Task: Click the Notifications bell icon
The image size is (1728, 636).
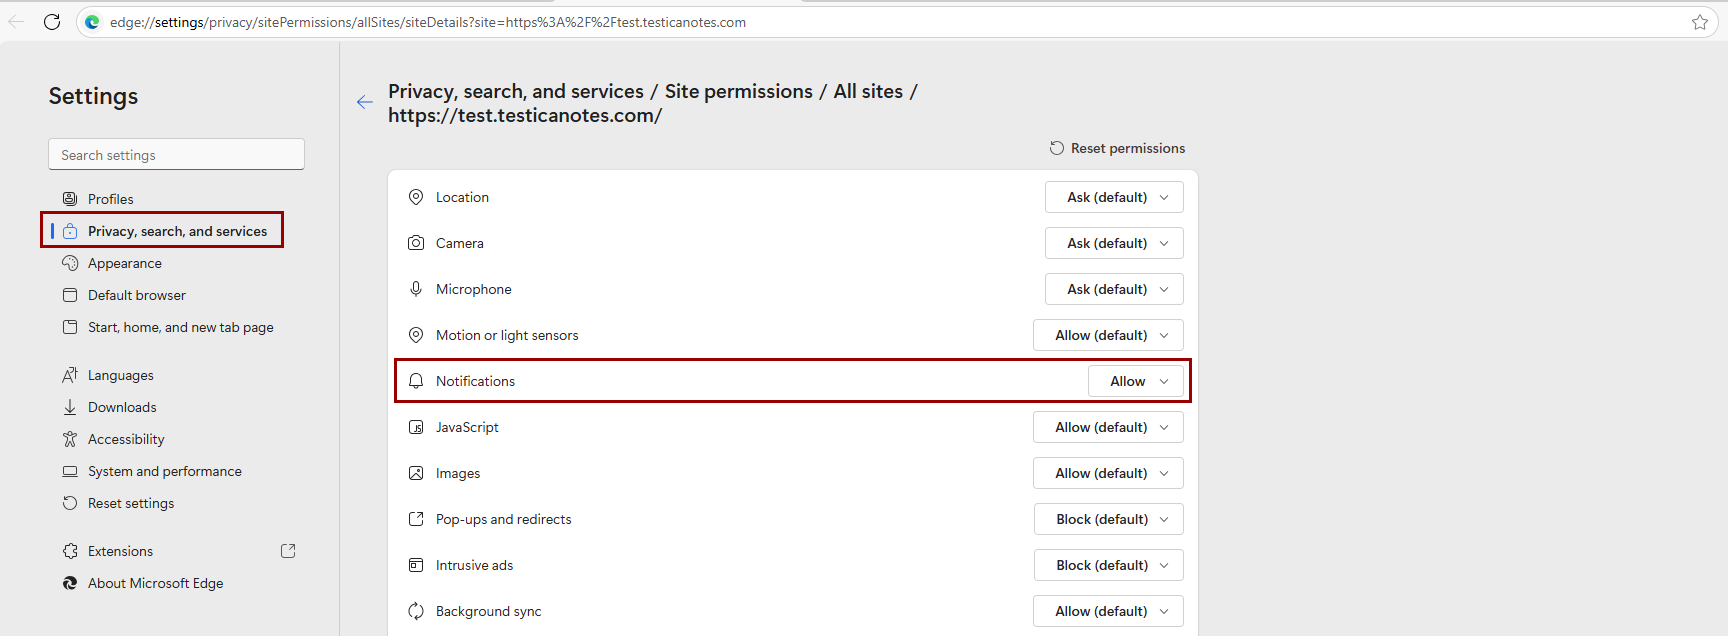Action: pos(416,381)
